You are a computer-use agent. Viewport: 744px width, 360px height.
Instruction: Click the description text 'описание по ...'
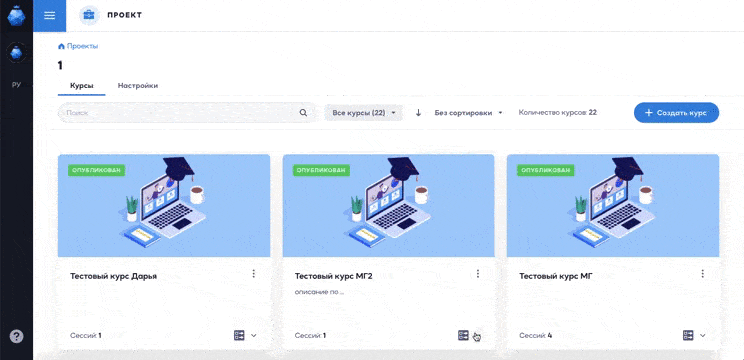[x=319, y=292]
